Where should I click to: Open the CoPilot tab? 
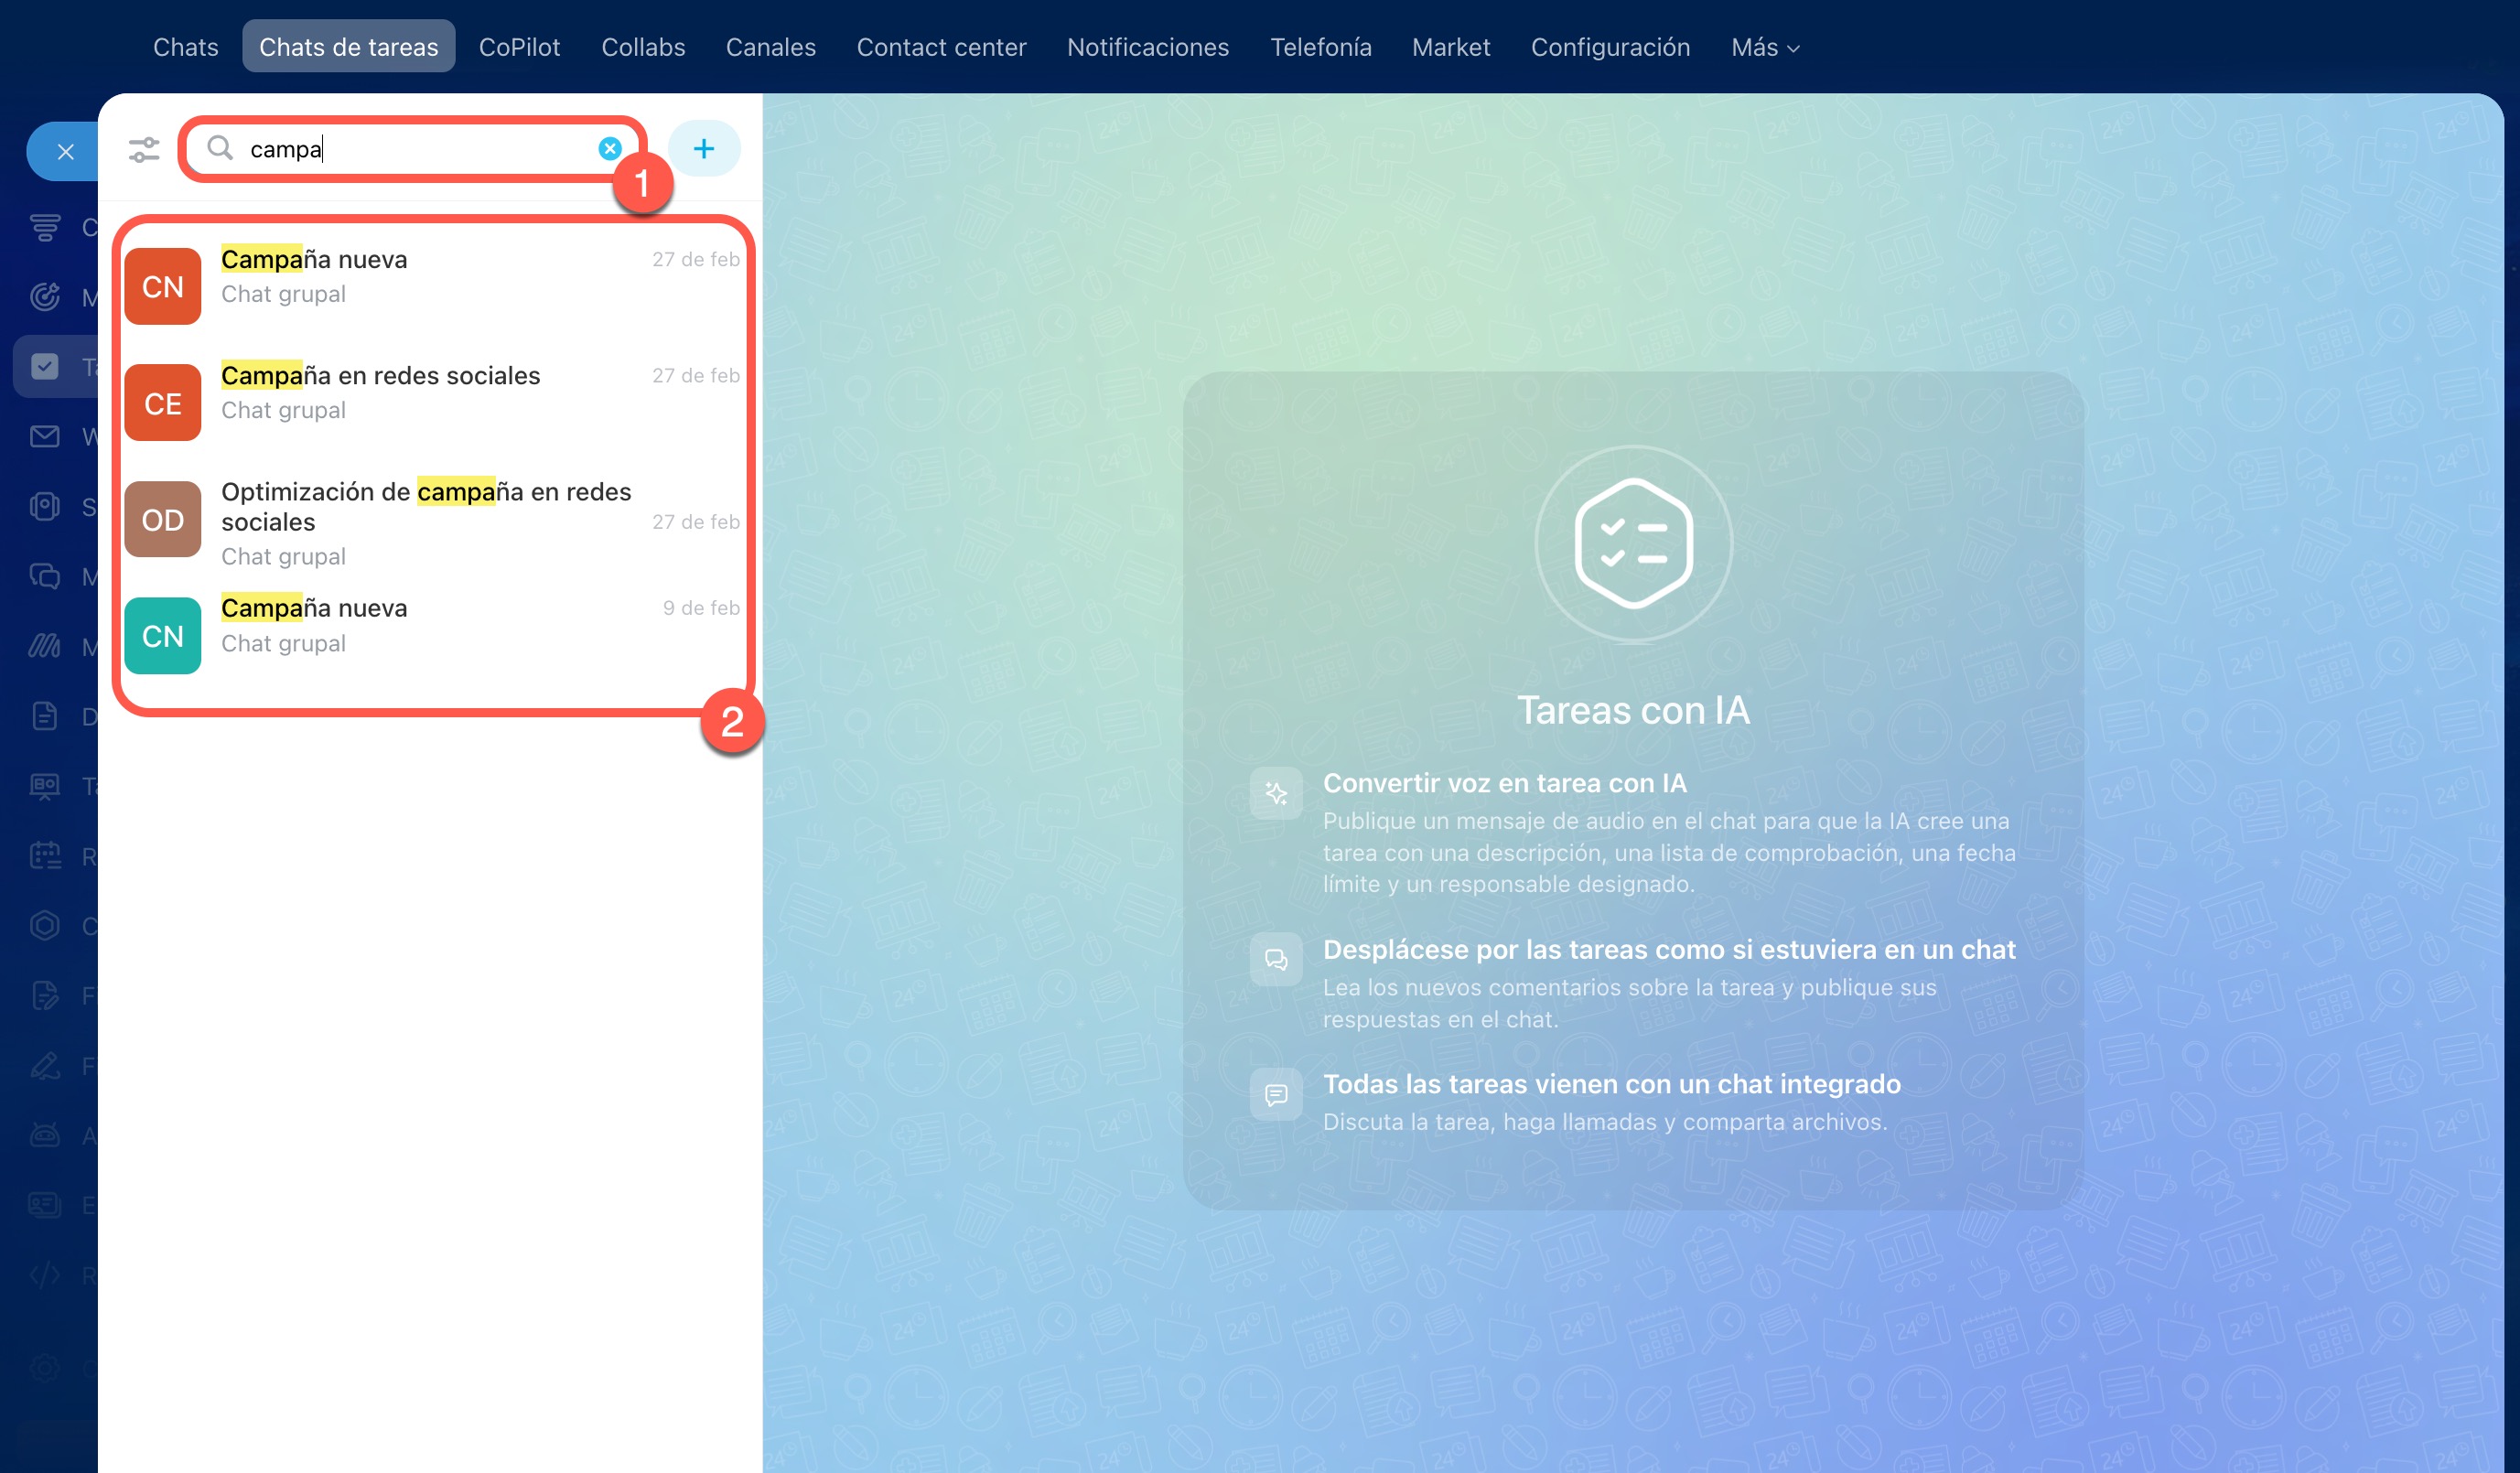pos(519,47)
